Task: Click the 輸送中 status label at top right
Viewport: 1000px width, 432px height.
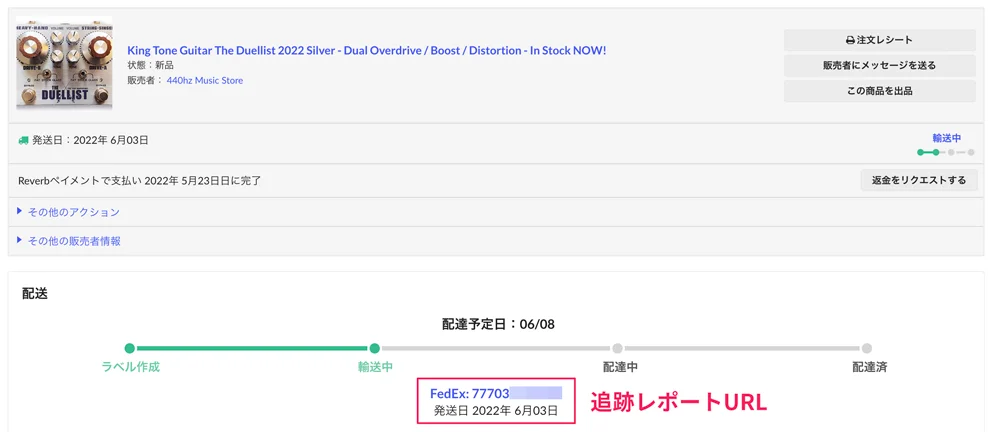Action: click(946, 138)
